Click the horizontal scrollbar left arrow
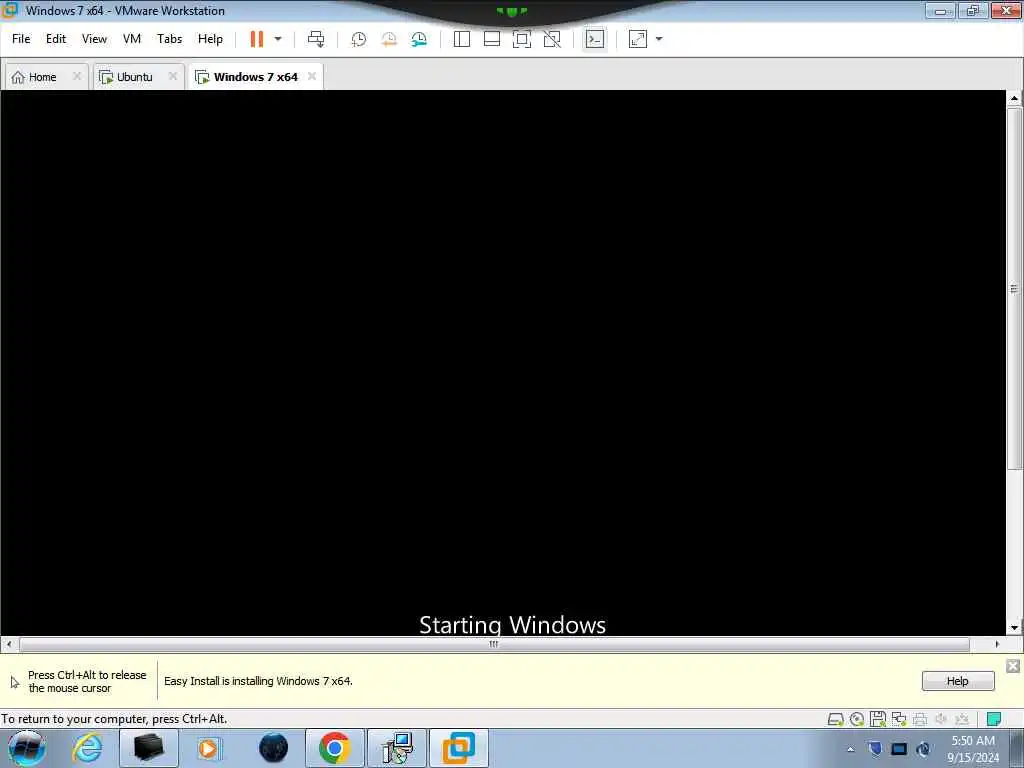1024x768 pixels. [x=8, y=645]
